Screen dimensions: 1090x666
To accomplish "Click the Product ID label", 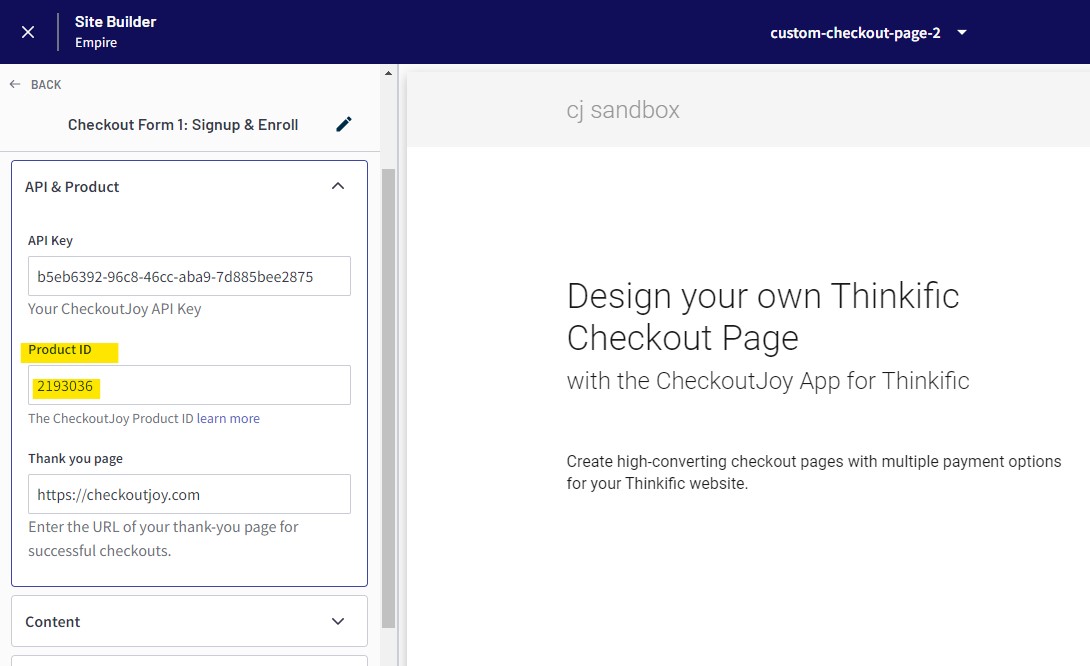I will point(60,350).
